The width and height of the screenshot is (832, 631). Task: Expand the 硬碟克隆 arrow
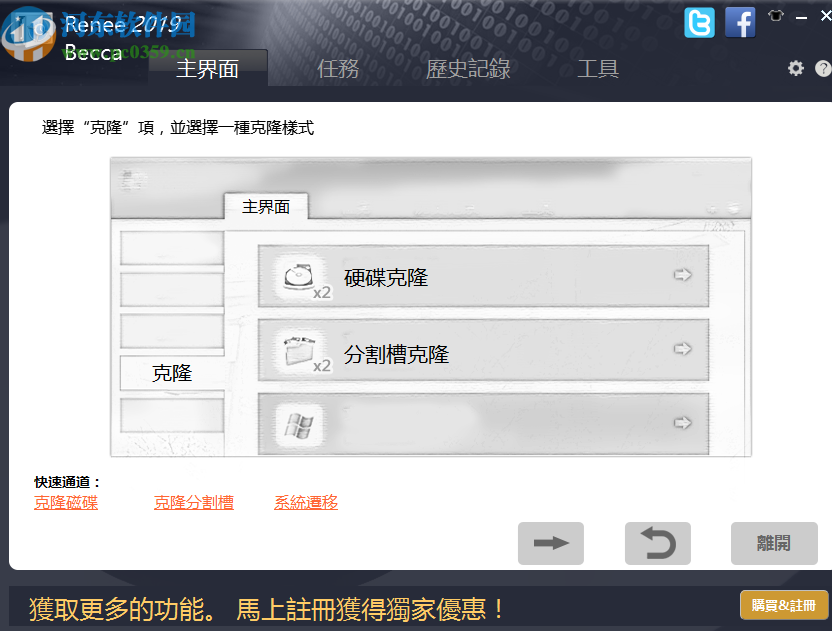(x=682, y=275)
